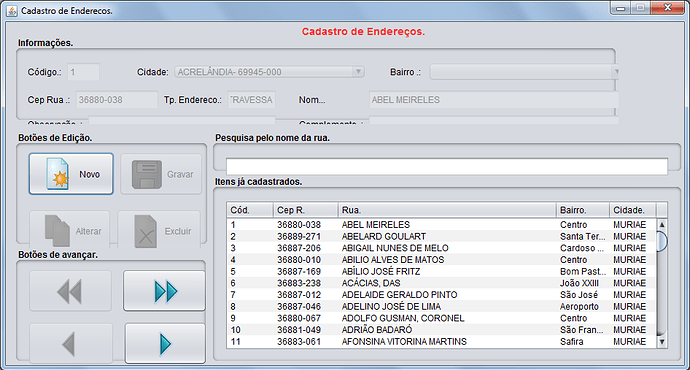Select the row ADOLFO GUSMAN, CORONEL

click(441, 318)
